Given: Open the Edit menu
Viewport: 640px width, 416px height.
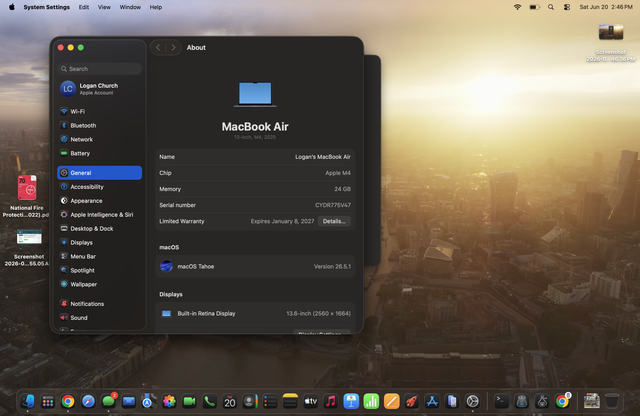Looking at the screenshot, I should click(84, 7).
